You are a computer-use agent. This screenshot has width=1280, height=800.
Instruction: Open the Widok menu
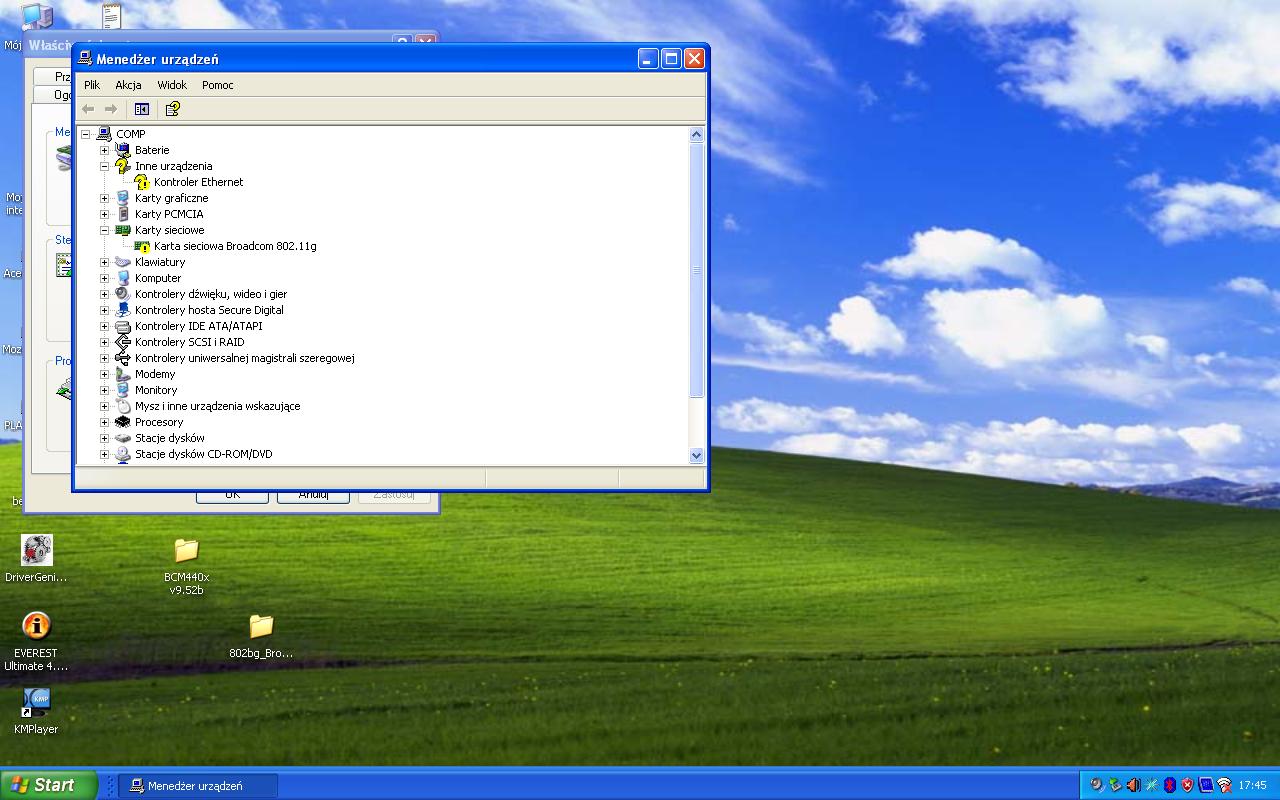[172, 85]
